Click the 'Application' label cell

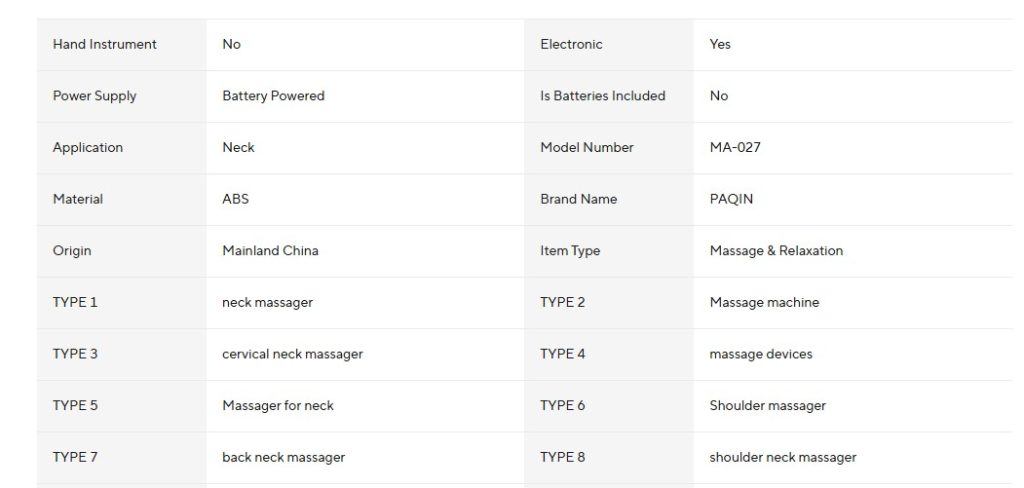coord(87,147)
